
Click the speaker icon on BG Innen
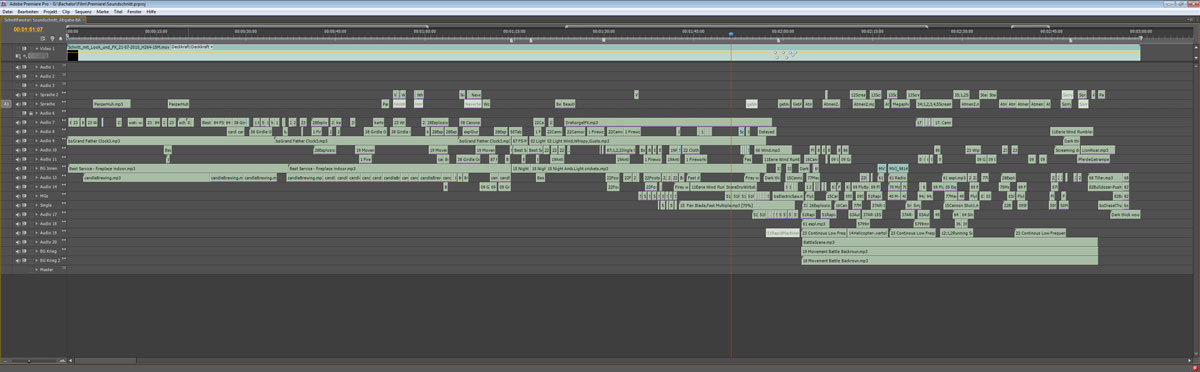coord(18,168)
